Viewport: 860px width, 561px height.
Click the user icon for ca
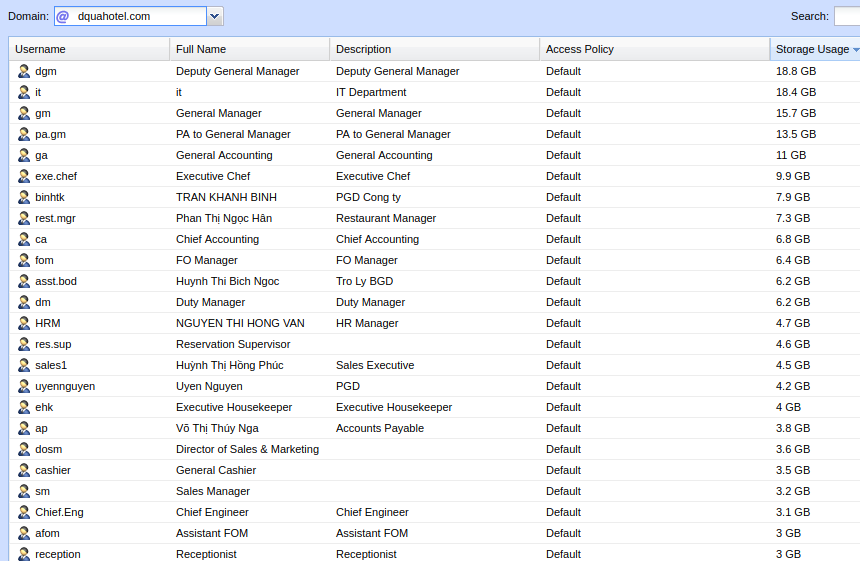tap(24, 239)
